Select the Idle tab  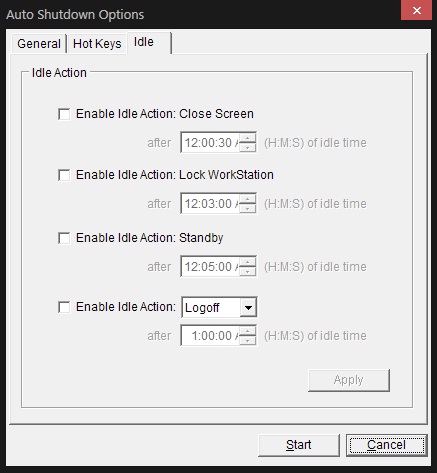click(x=149, y=42)
